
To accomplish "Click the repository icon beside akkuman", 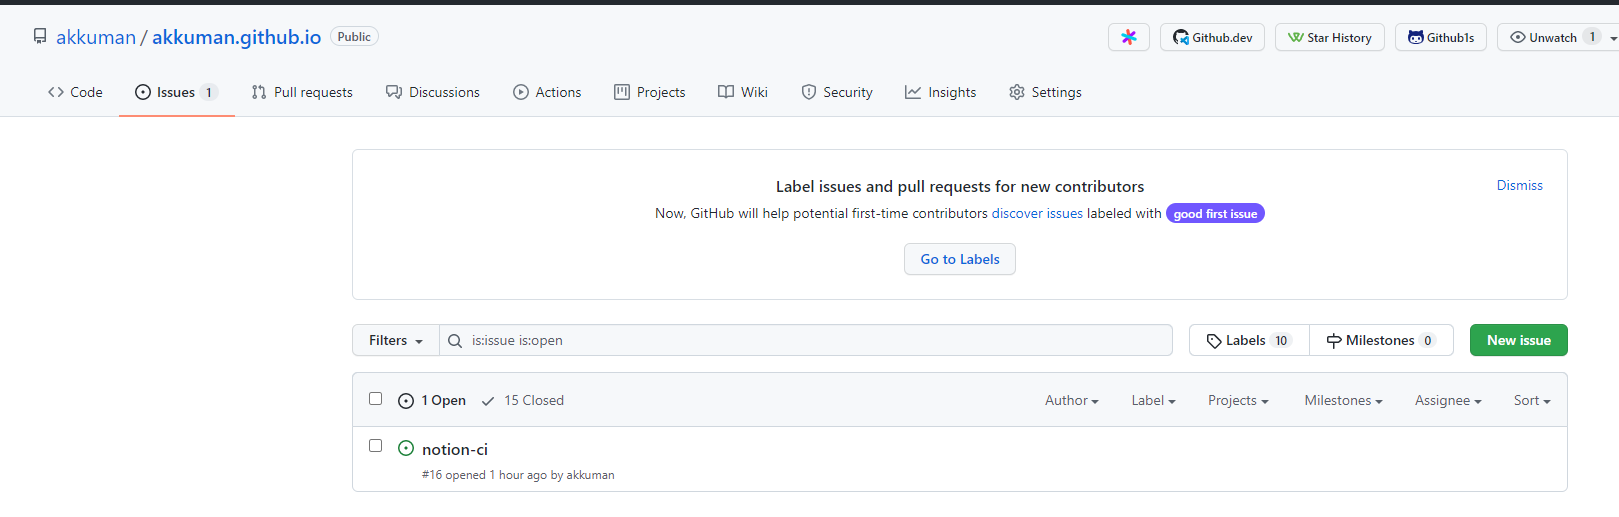I will point(40,37).
